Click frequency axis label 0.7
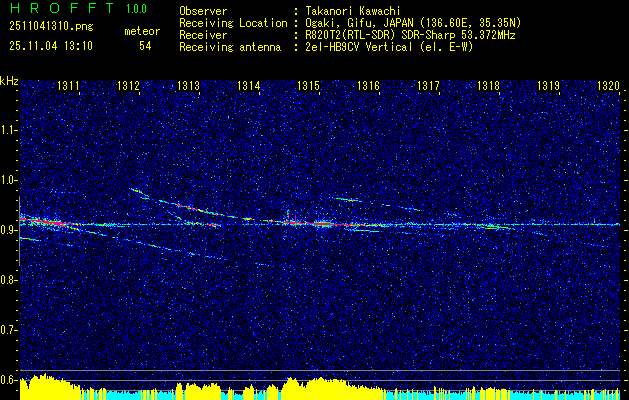 pos(9,330)
